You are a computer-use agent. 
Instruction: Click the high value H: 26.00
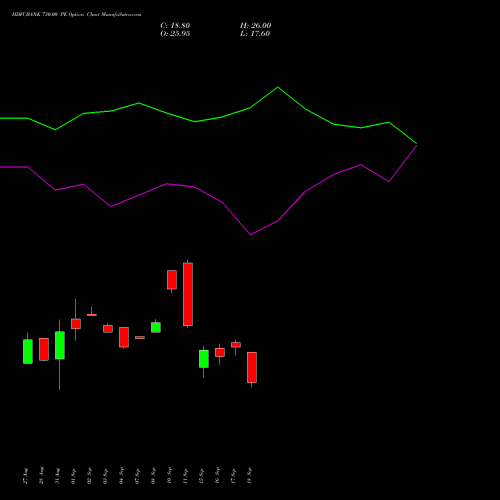point(256,26)
